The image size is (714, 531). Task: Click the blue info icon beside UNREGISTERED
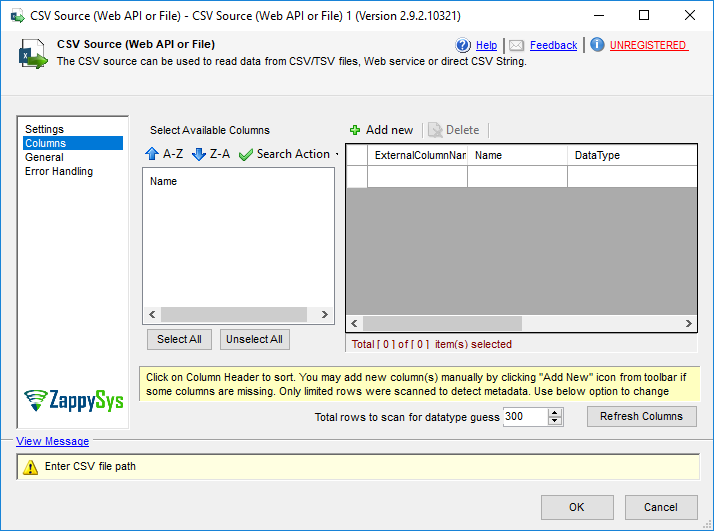tap(597, 45)
